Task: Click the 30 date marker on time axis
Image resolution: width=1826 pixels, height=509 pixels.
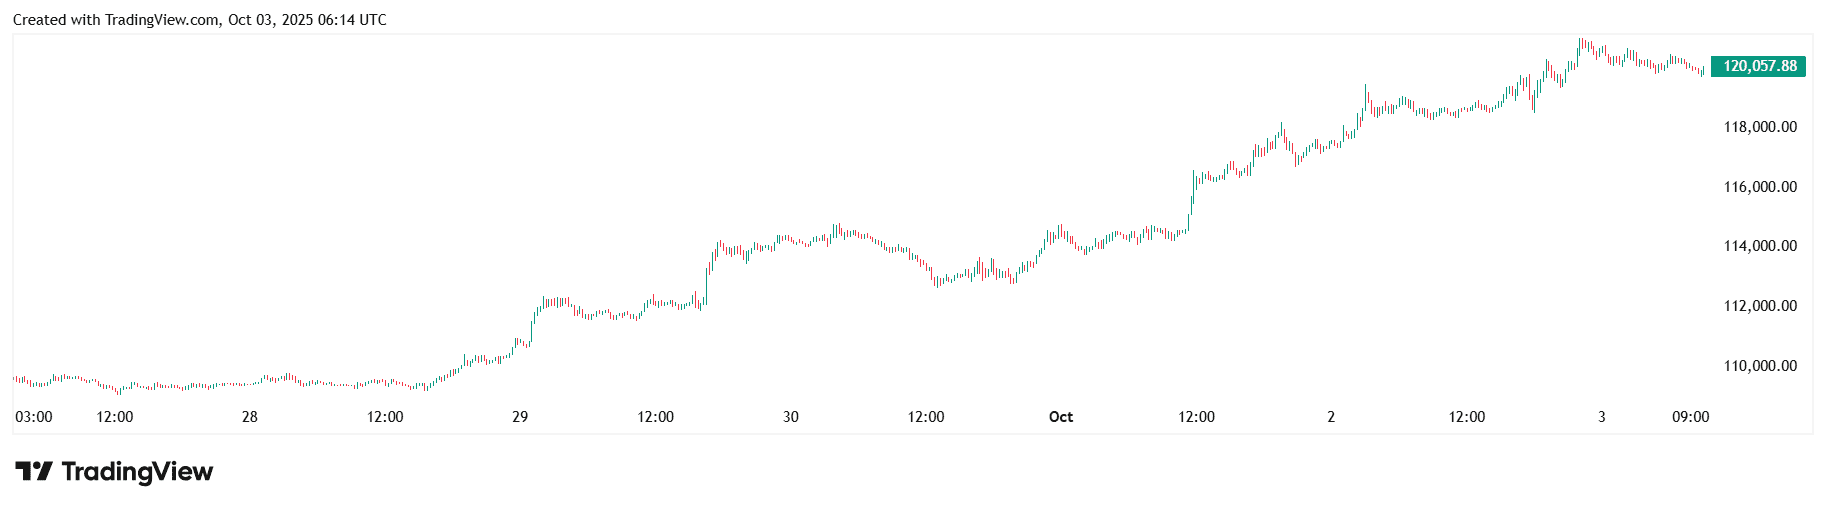Action: click(x=791, y=417)
